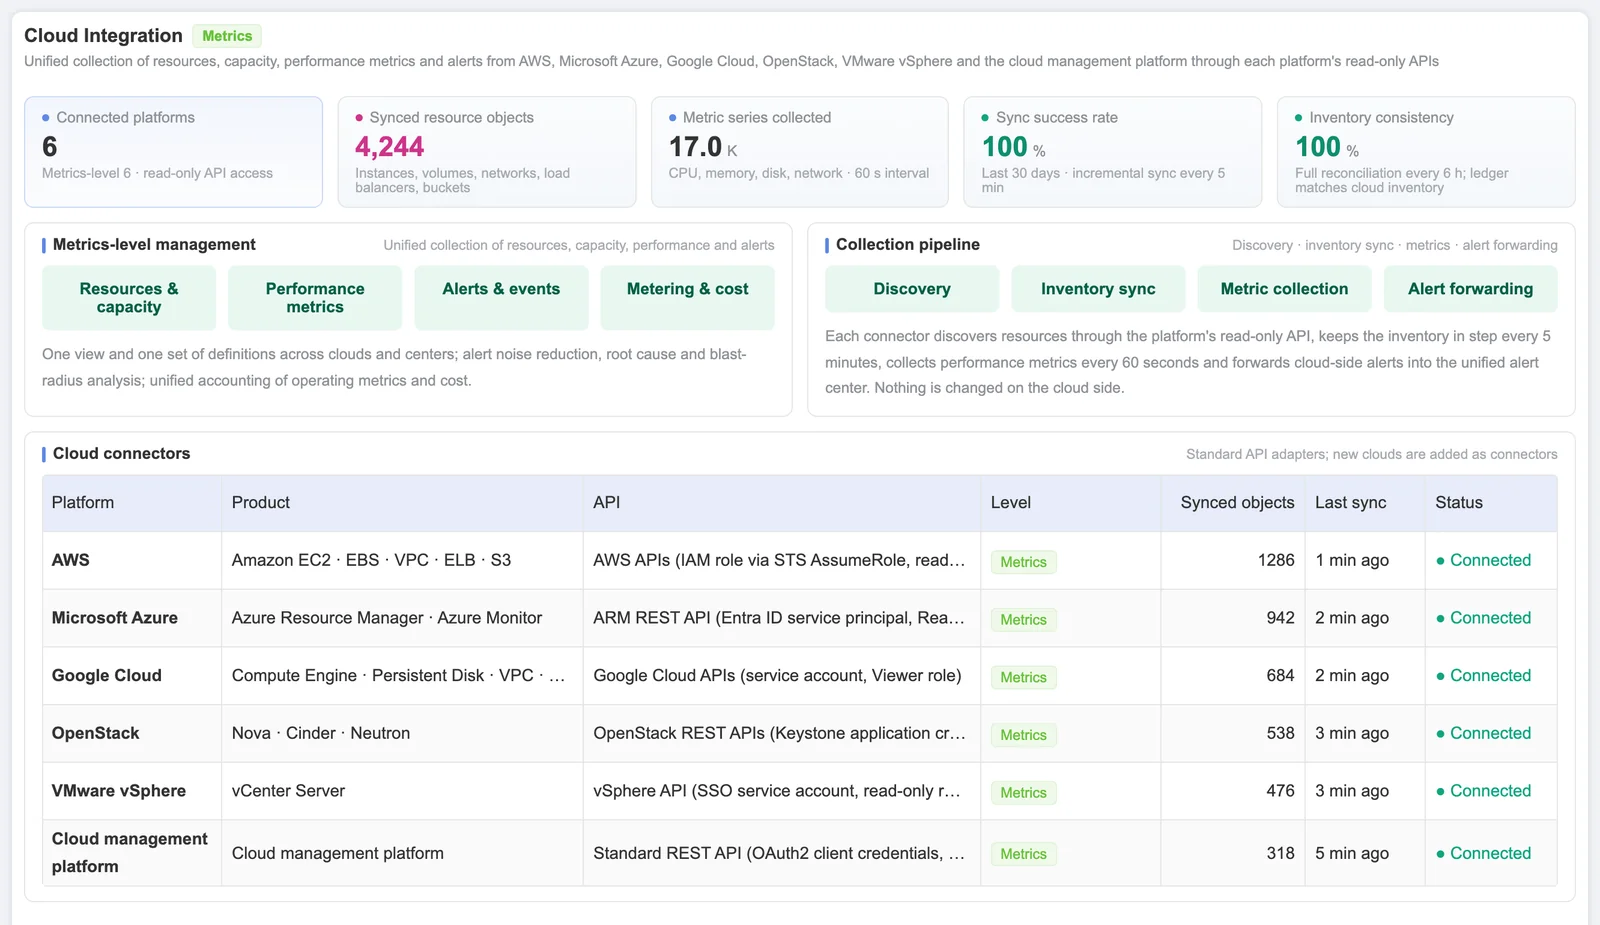
Task: Click the Connected status in Microsoft Azure row
Action: (x=1484, y=618)
